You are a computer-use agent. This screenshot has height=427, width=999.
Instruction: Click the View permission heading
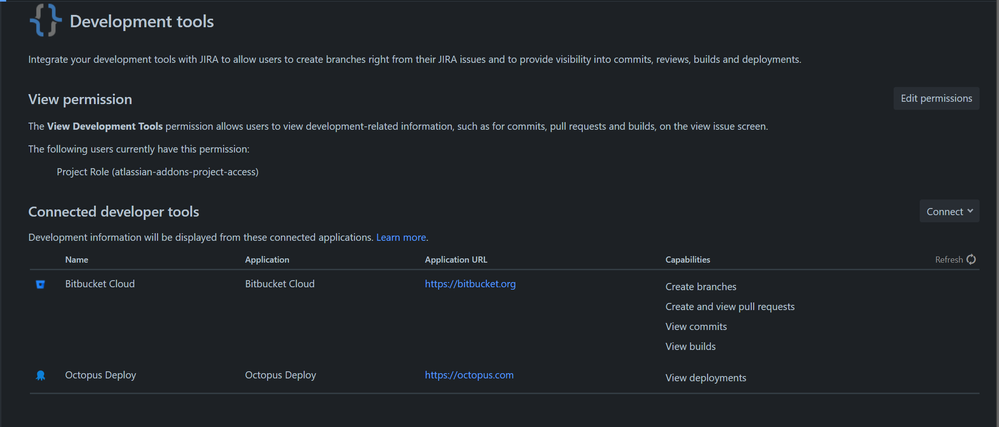pos(80,99)
